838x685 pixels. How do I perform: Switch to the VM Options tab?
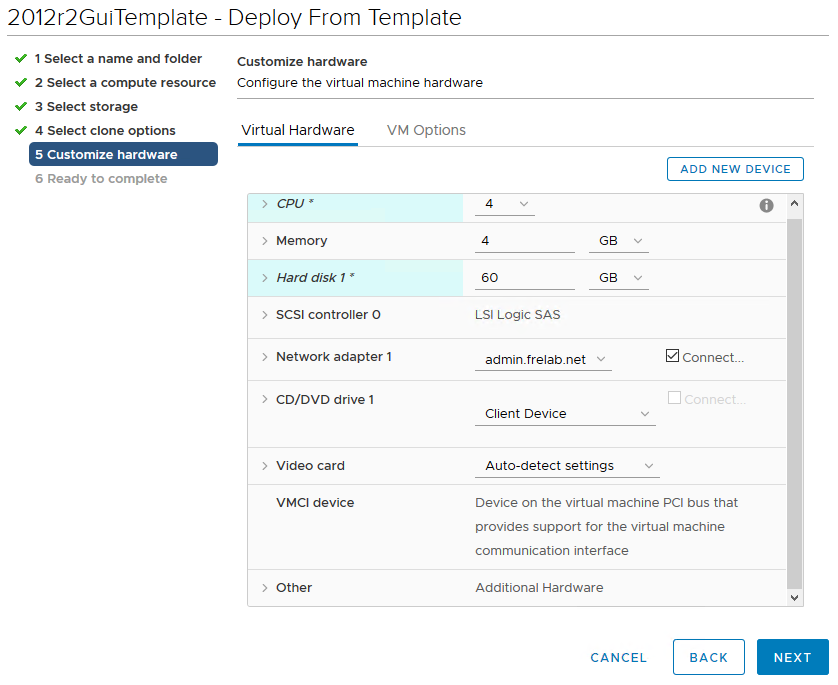coord(426,130)
